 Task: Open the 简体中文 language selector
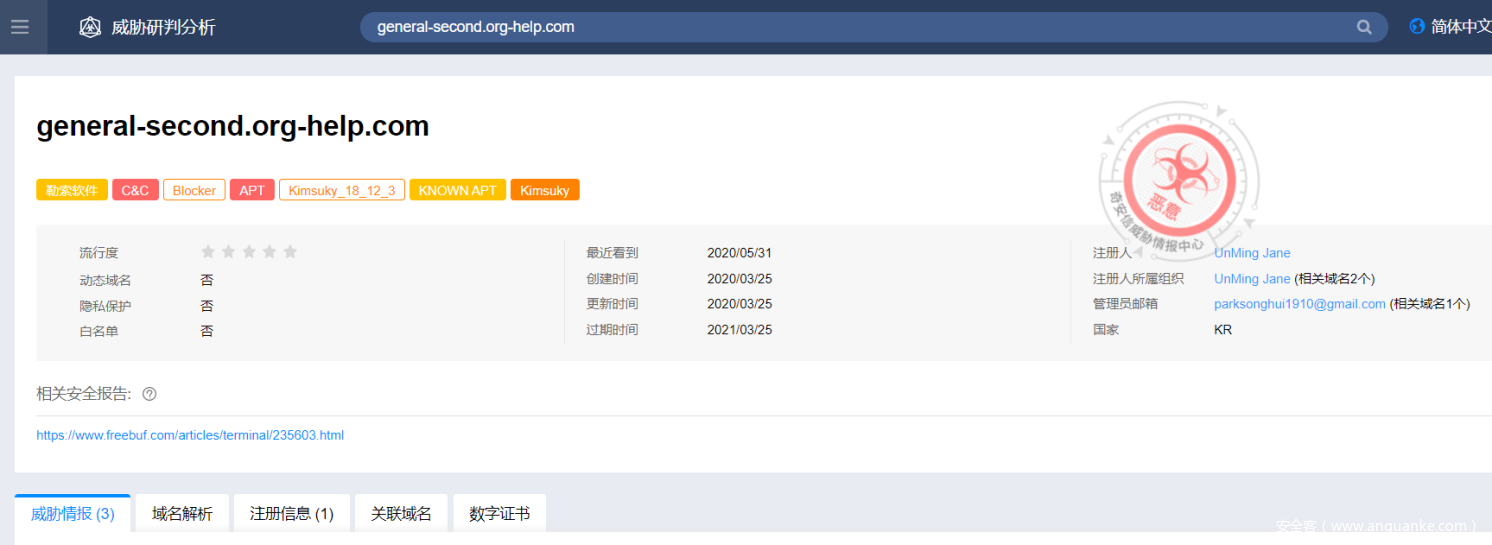click(x=1461, y=27)
